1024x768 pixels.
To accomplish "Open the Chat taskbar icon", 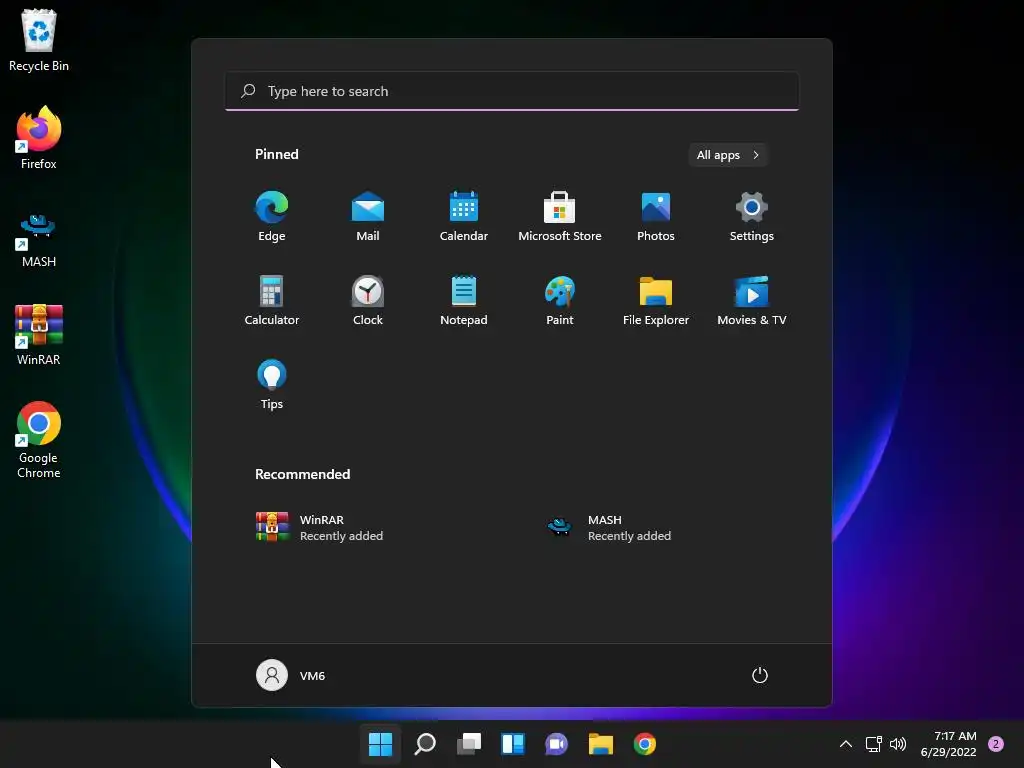I will pos(556,744).
